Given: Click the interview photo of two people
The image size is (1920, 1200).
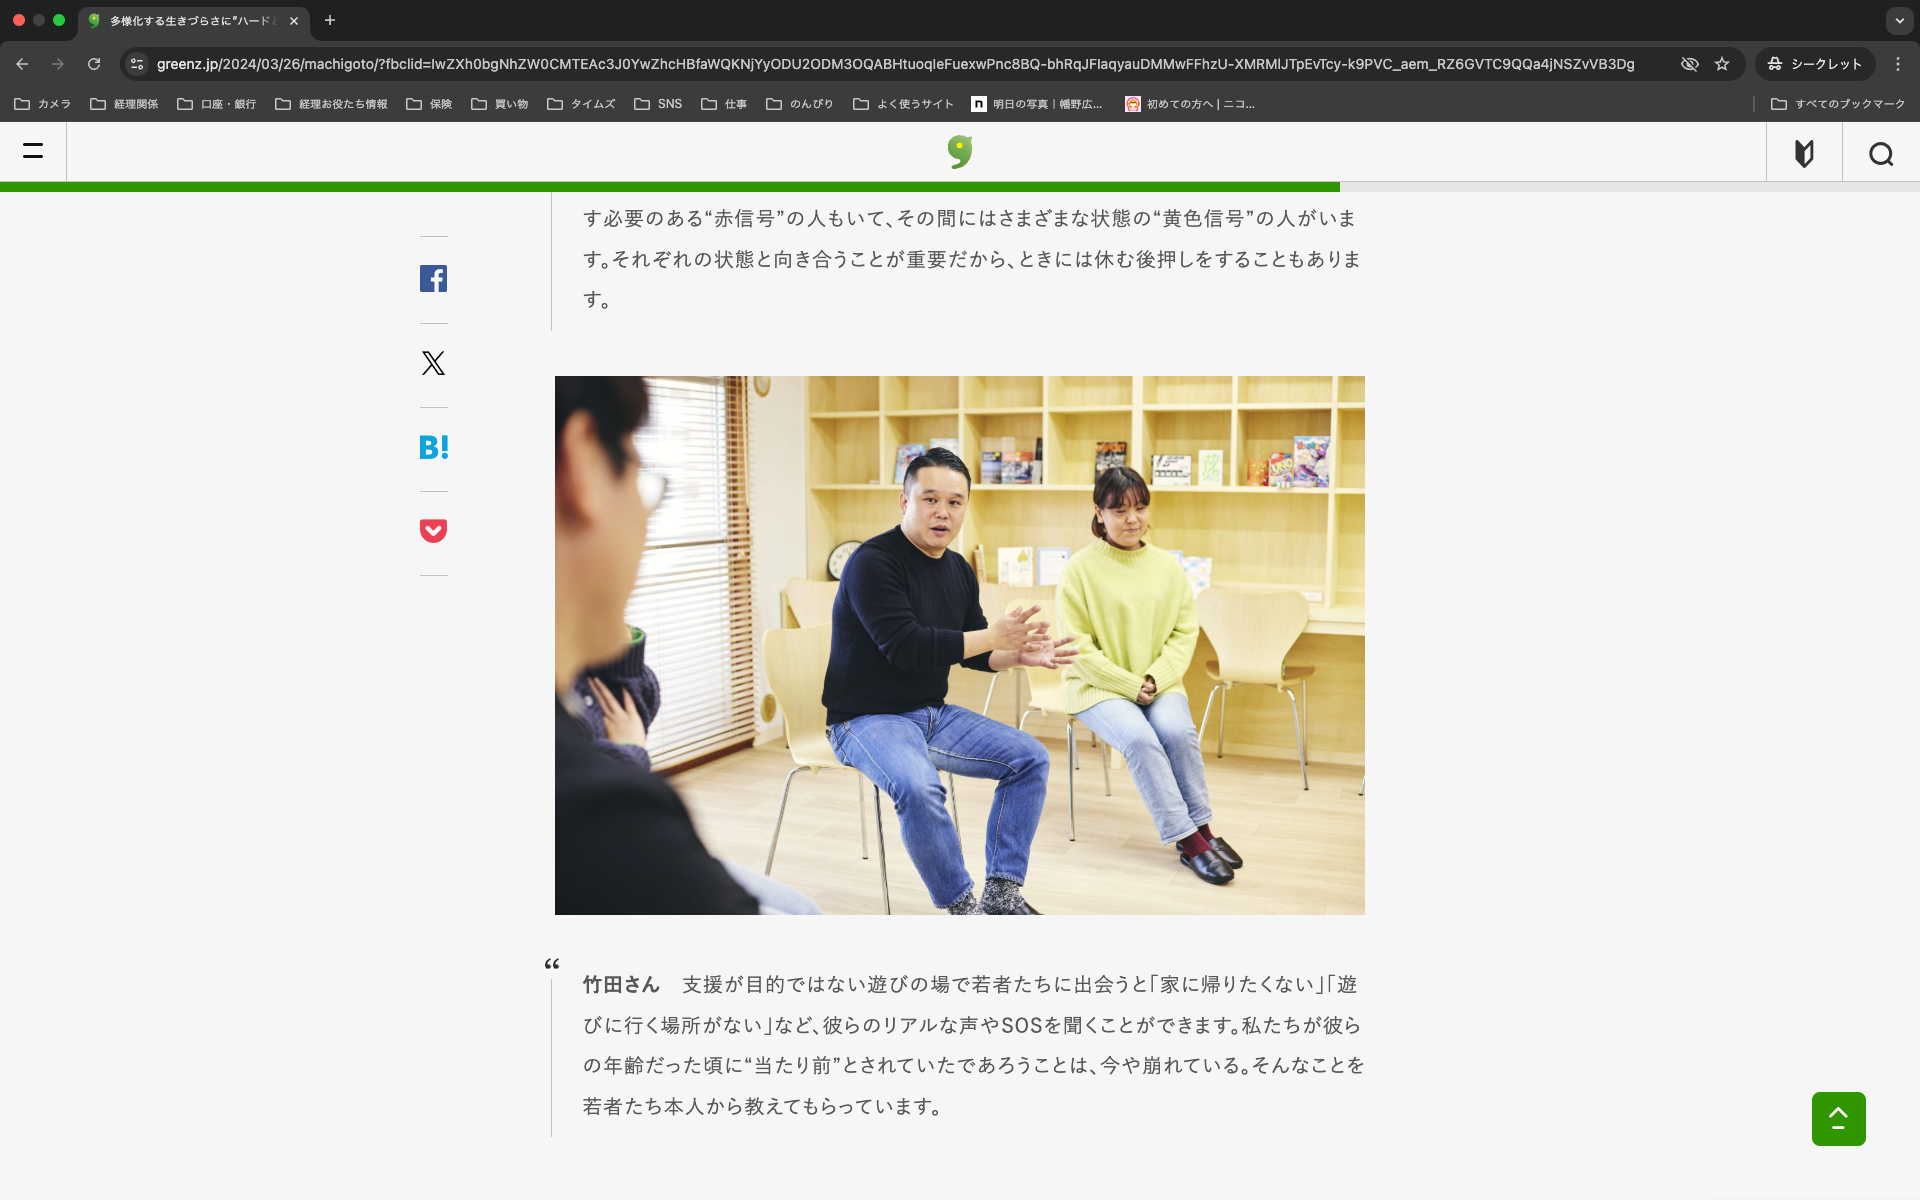Looking at the screenshot, I should (959, 645).
